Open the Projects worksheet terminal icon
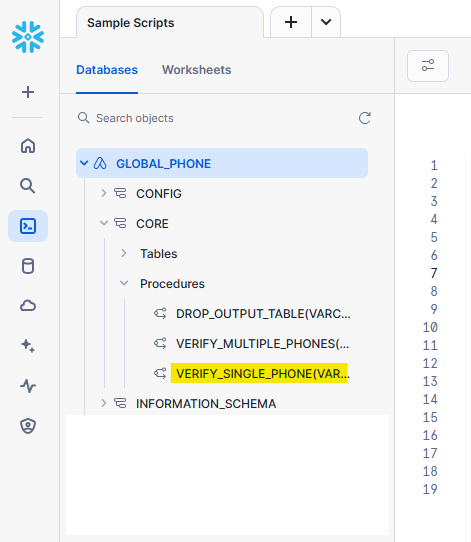The width and height of the screenshot is (471, 542). (28, 226)
